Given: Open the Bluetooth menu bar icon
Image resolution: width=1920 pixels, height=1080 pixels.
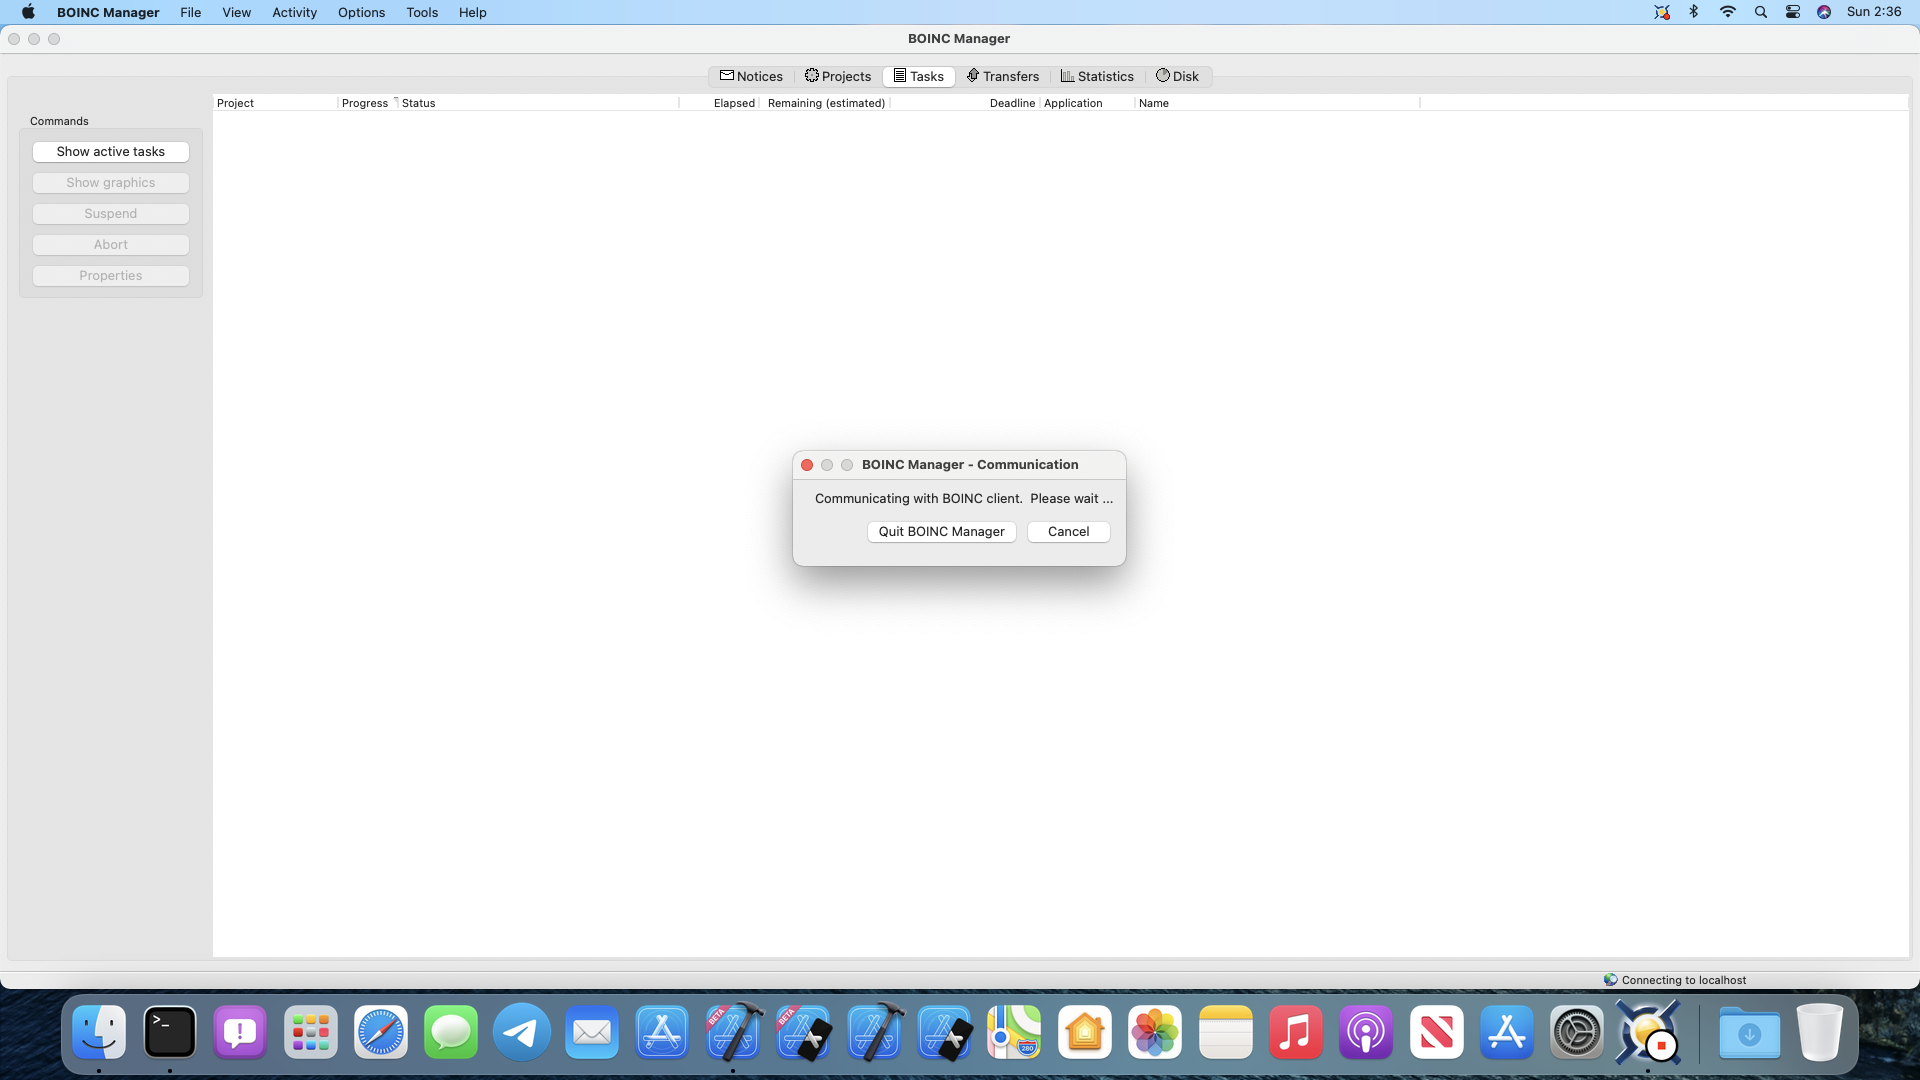Looking at the screenshot, I should [1694, 12].
